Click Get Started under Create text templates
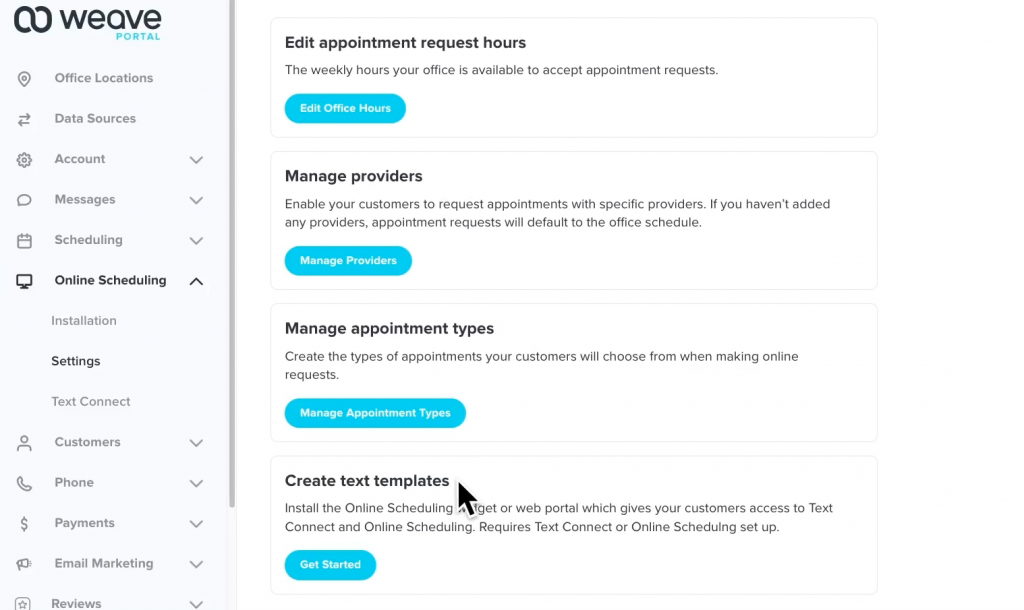This screenshot has height=610, width=1024. click(x=330, y=565)
